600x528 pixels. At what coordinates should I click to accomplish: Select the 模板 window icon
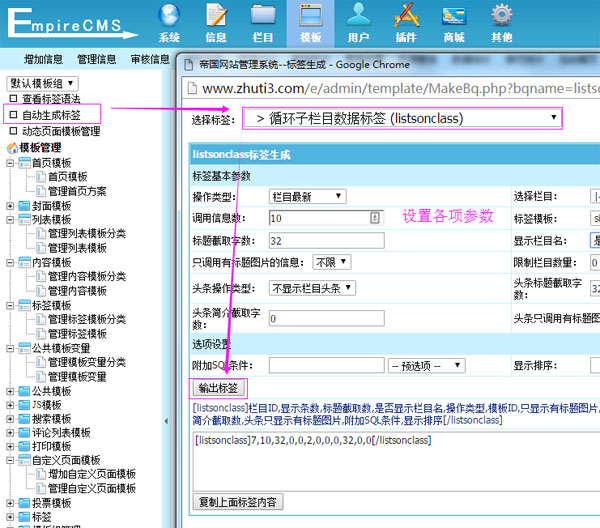coord(311,15)
